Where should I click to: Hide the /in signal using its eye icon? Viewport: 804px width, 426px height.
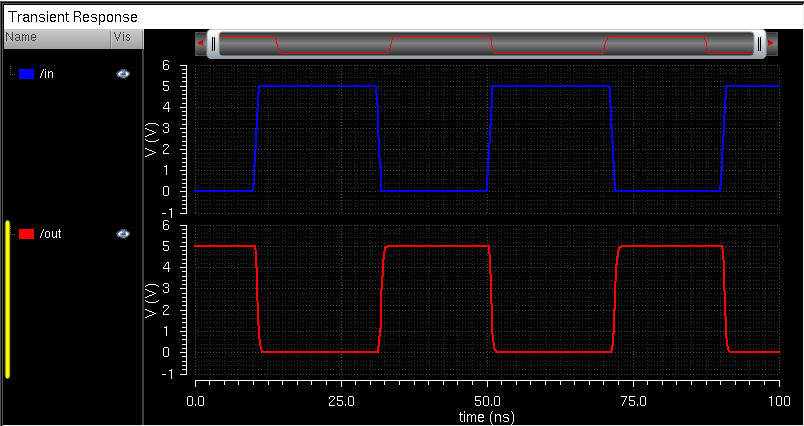123,74
